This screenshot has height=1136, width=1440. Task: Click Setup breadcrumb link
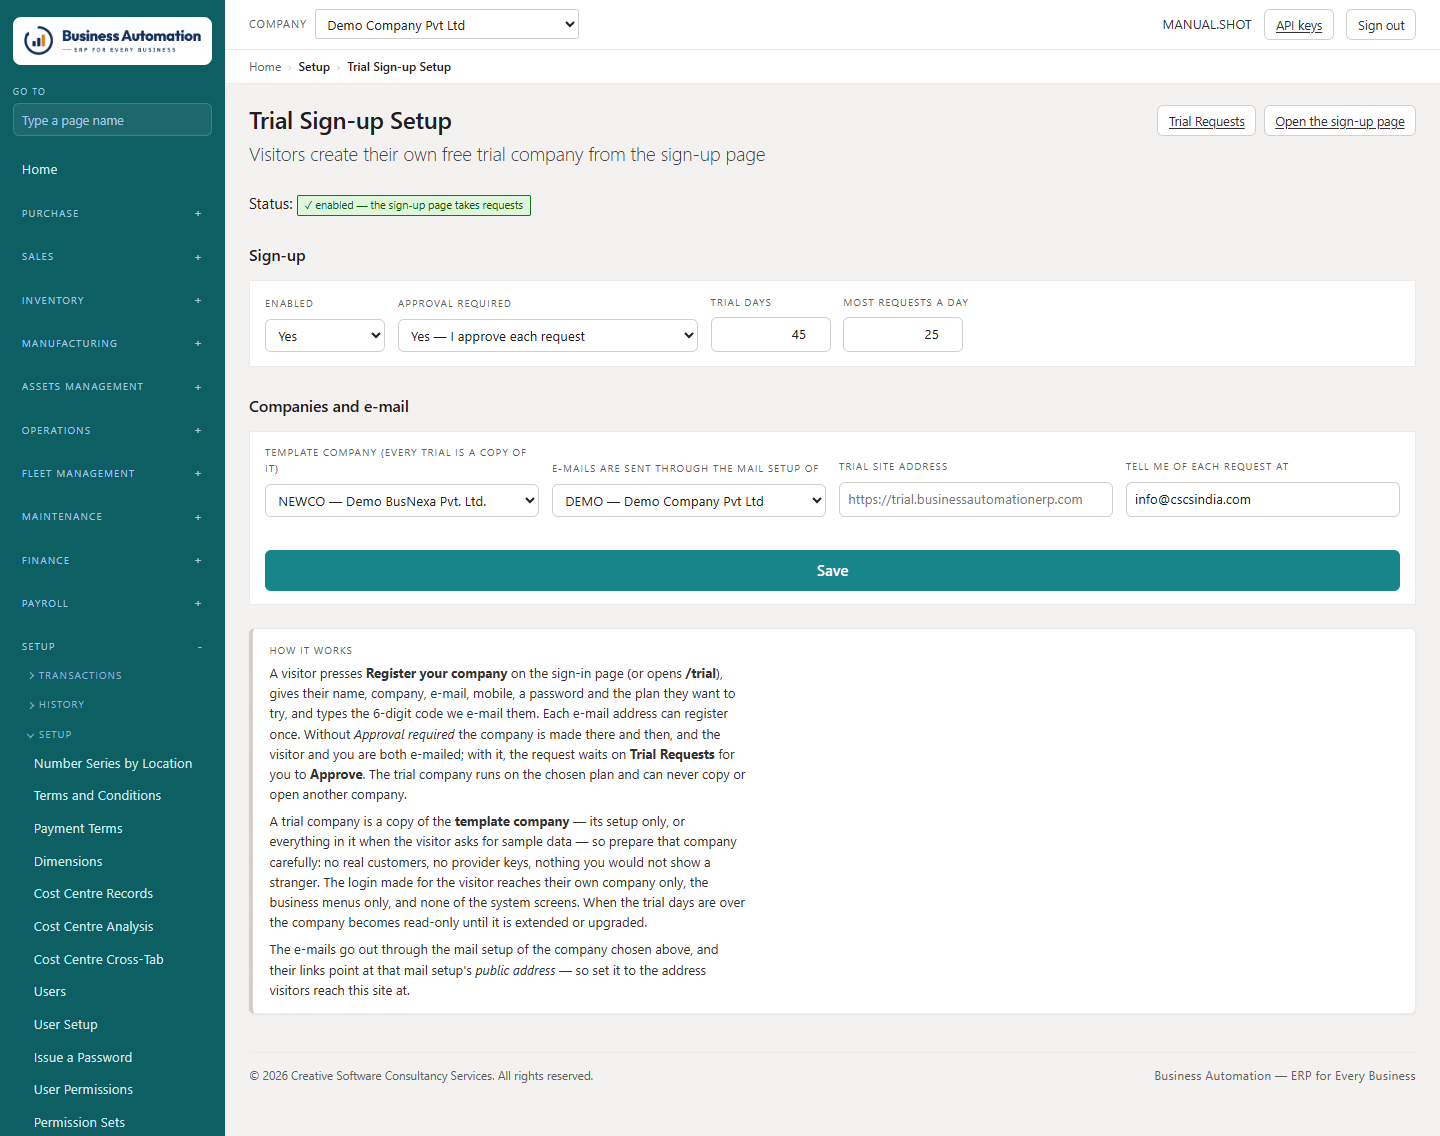click(314, 67)
